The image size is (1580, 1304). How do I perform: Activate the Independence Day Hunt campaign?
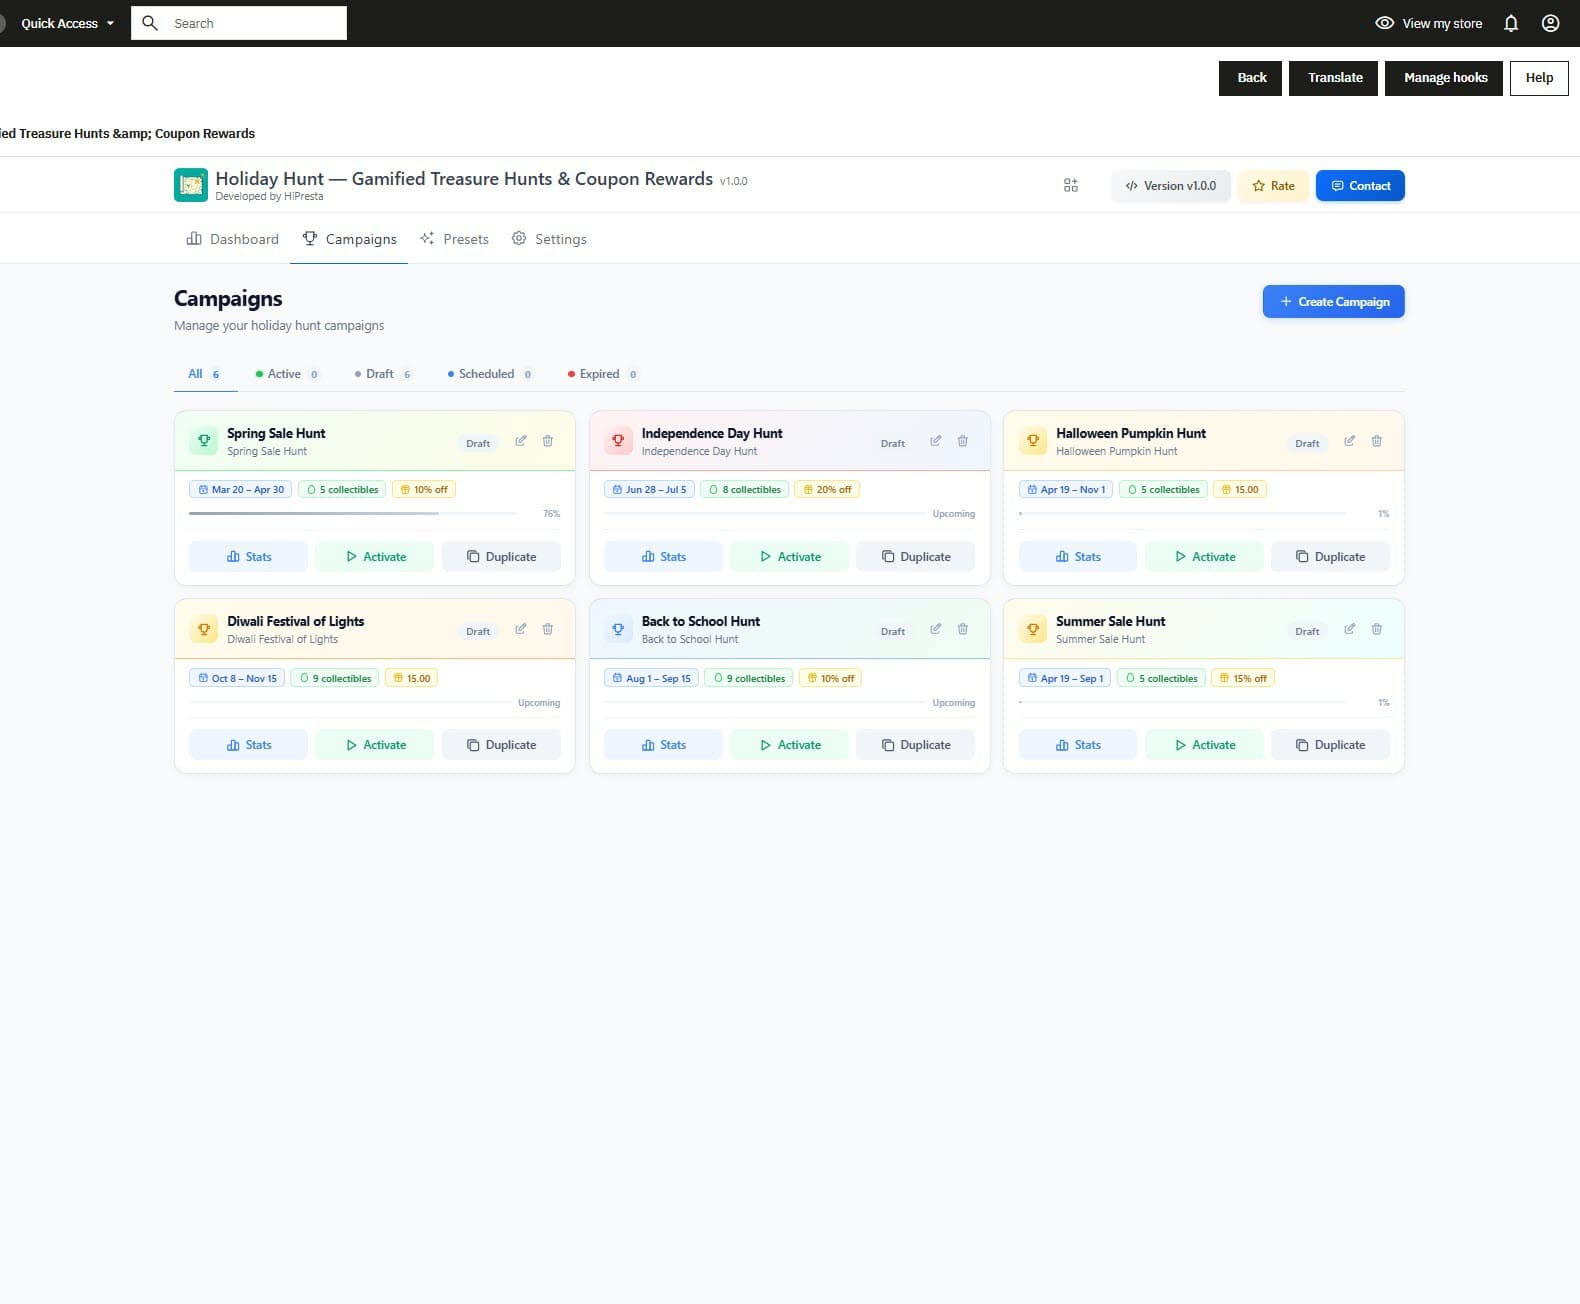pos(790,557)
